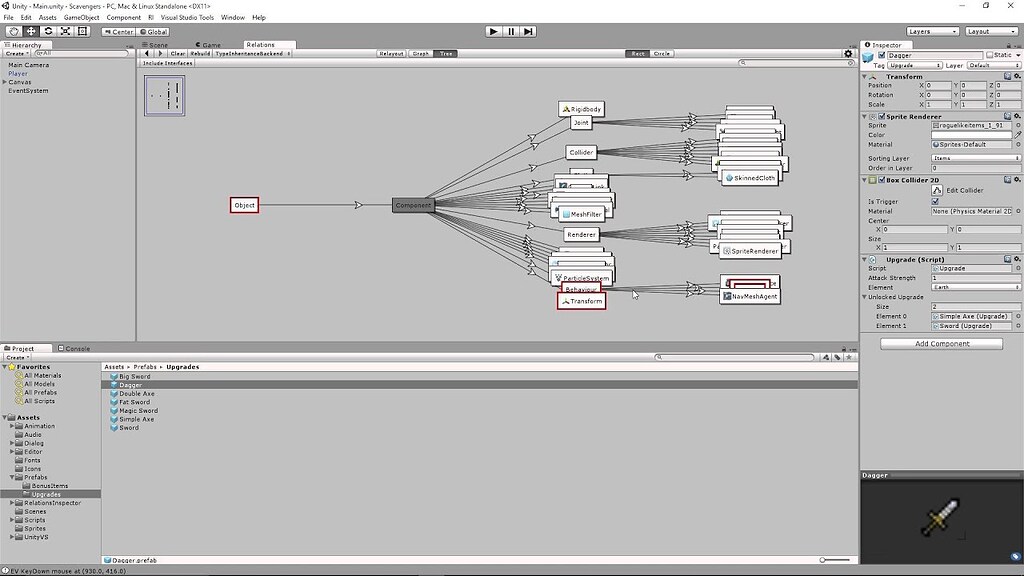This screenshot has height=576, width=1024.
Task: Select the Scale tool
Action: pos(64,31)
